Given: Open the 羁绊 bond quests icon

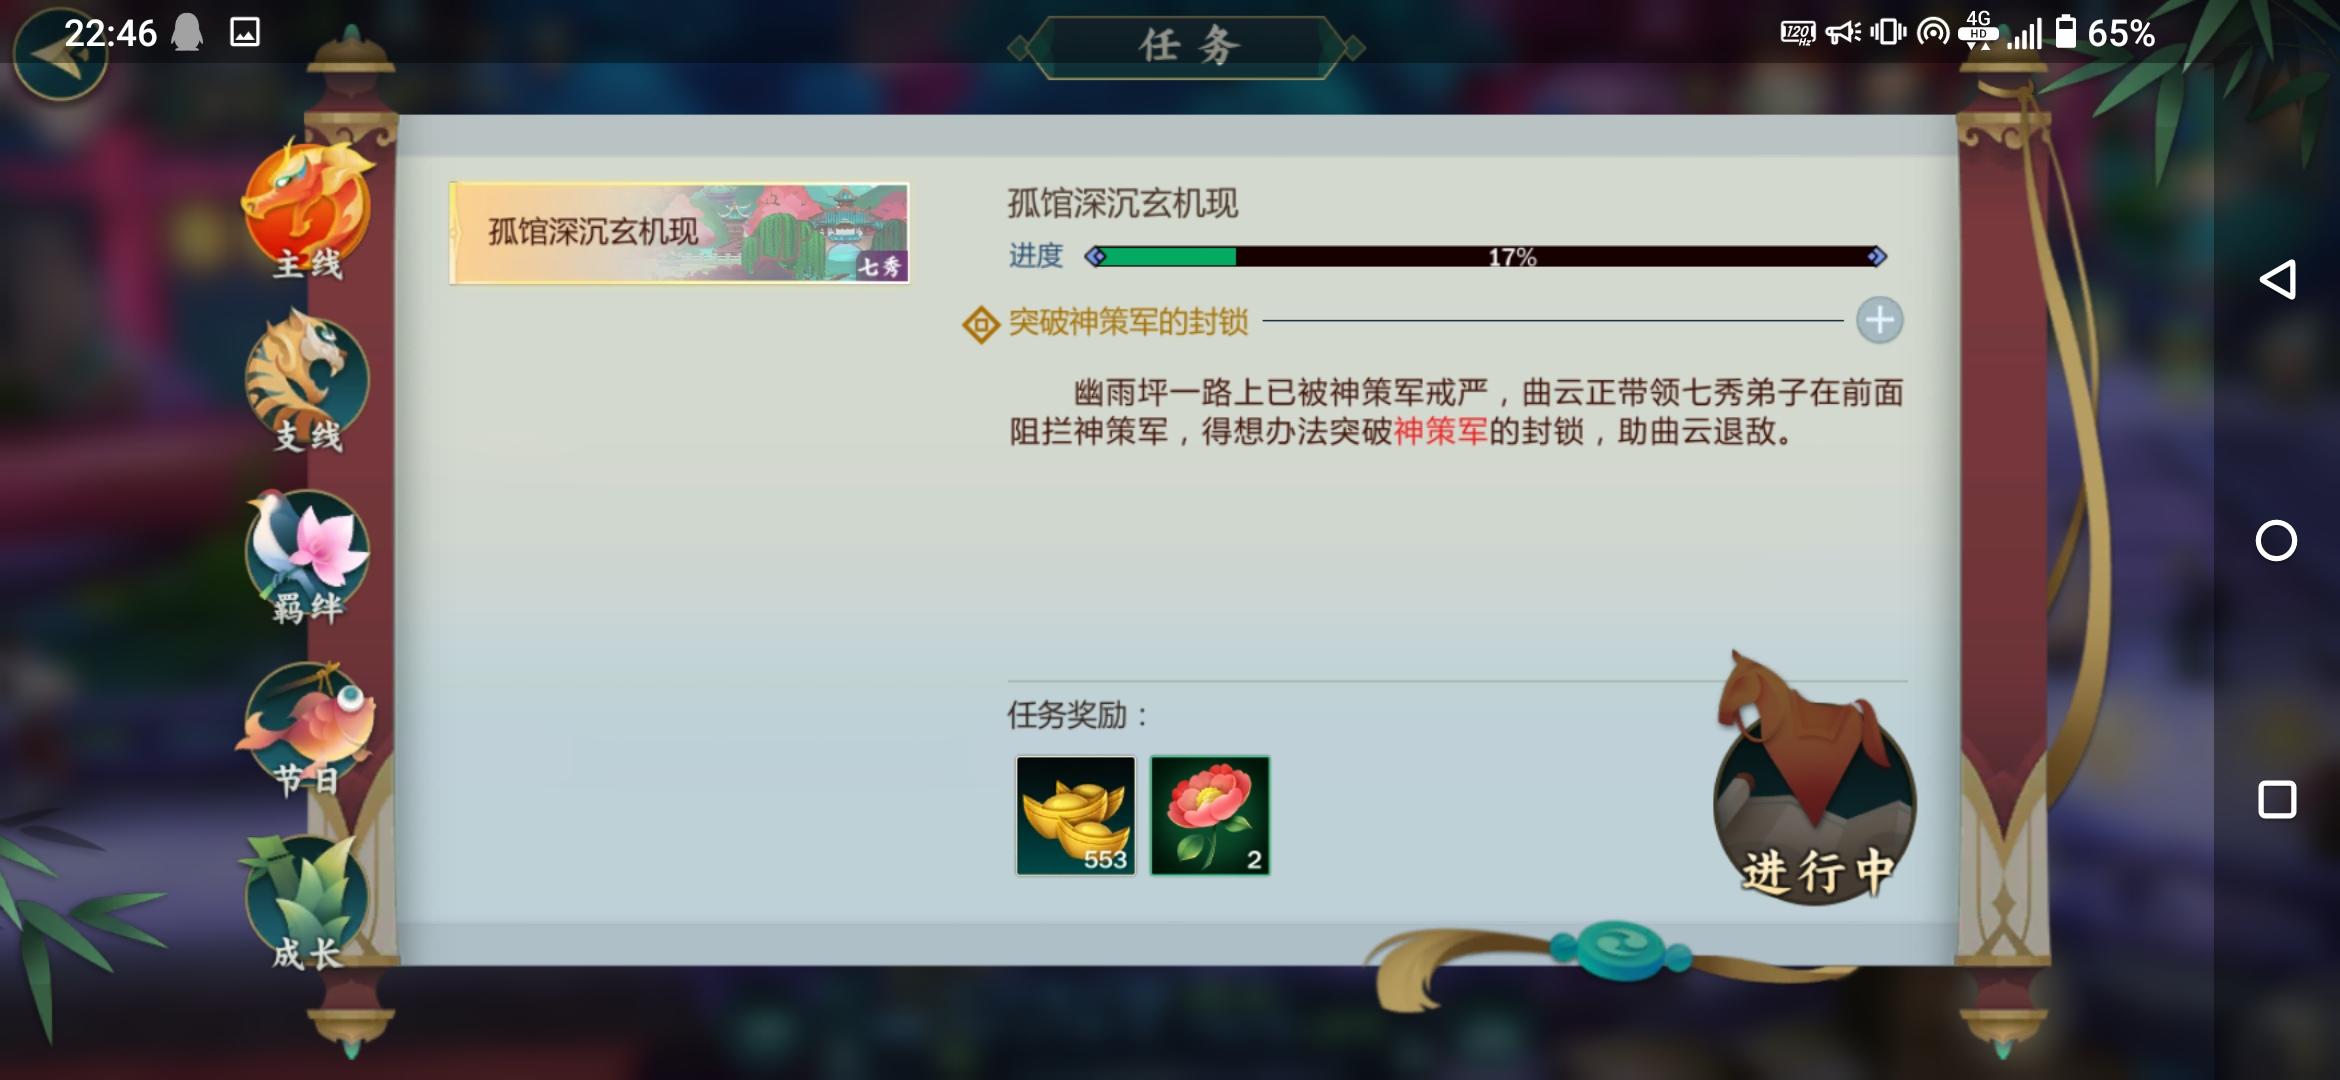Looking at the screenshot, I should tap(307, 557).
